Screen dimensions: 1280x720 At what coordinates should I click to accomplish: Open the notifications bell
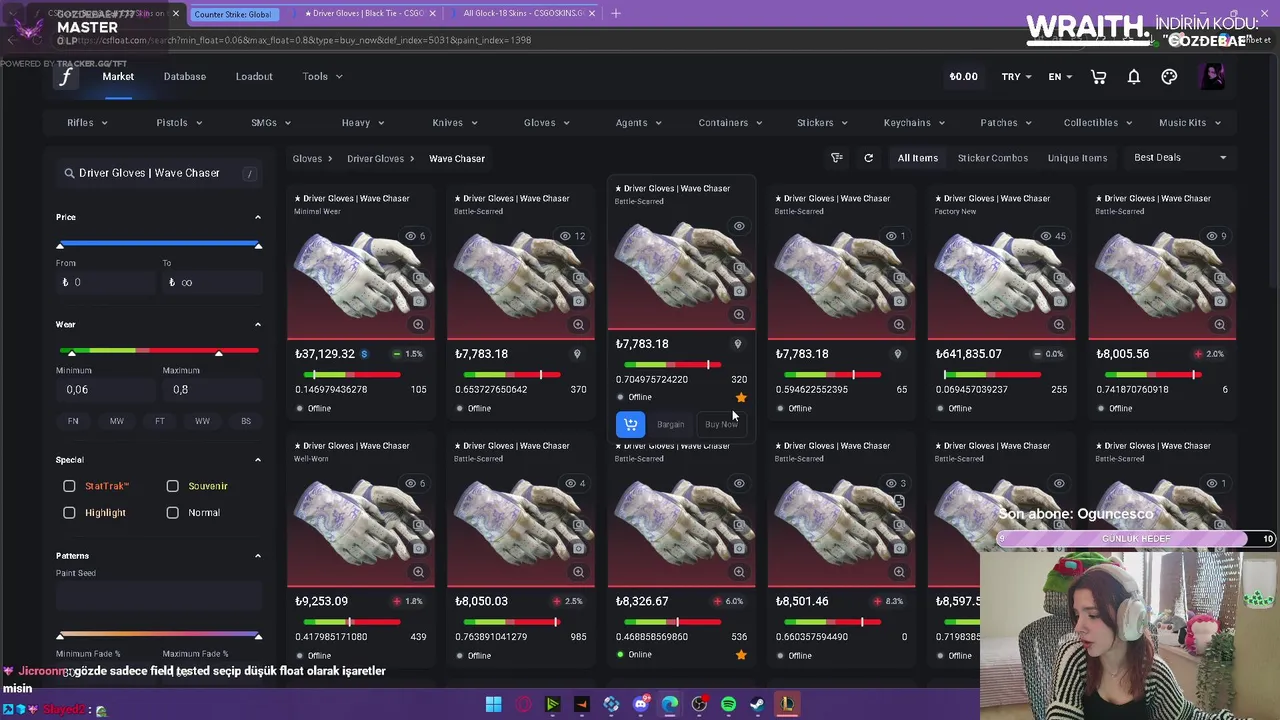coord(1134,77)
